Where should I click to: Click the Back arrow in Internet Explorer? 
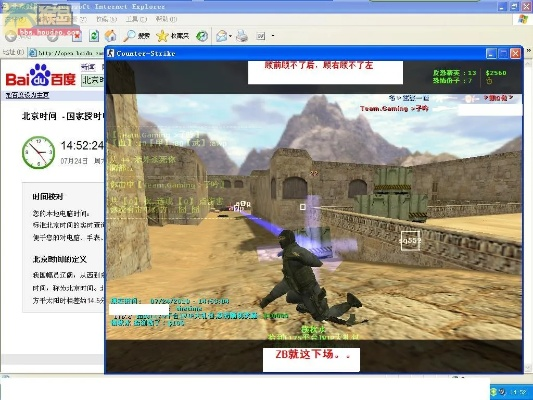pos(11,36)
